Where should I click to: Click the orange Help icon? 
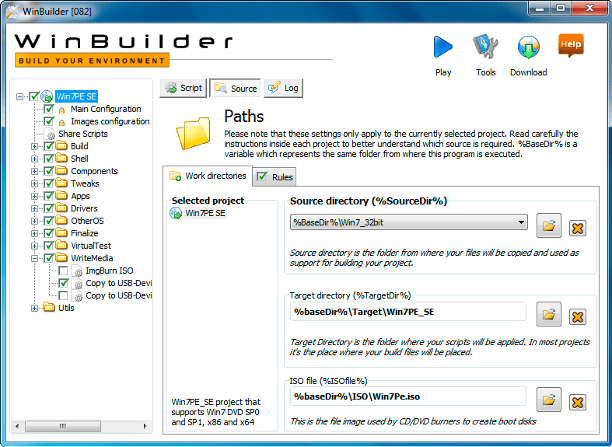point(571,45)
